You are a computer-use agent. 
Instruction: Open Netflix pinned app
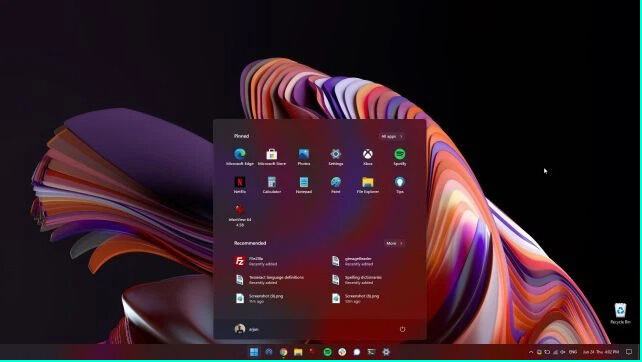point(240,185)
